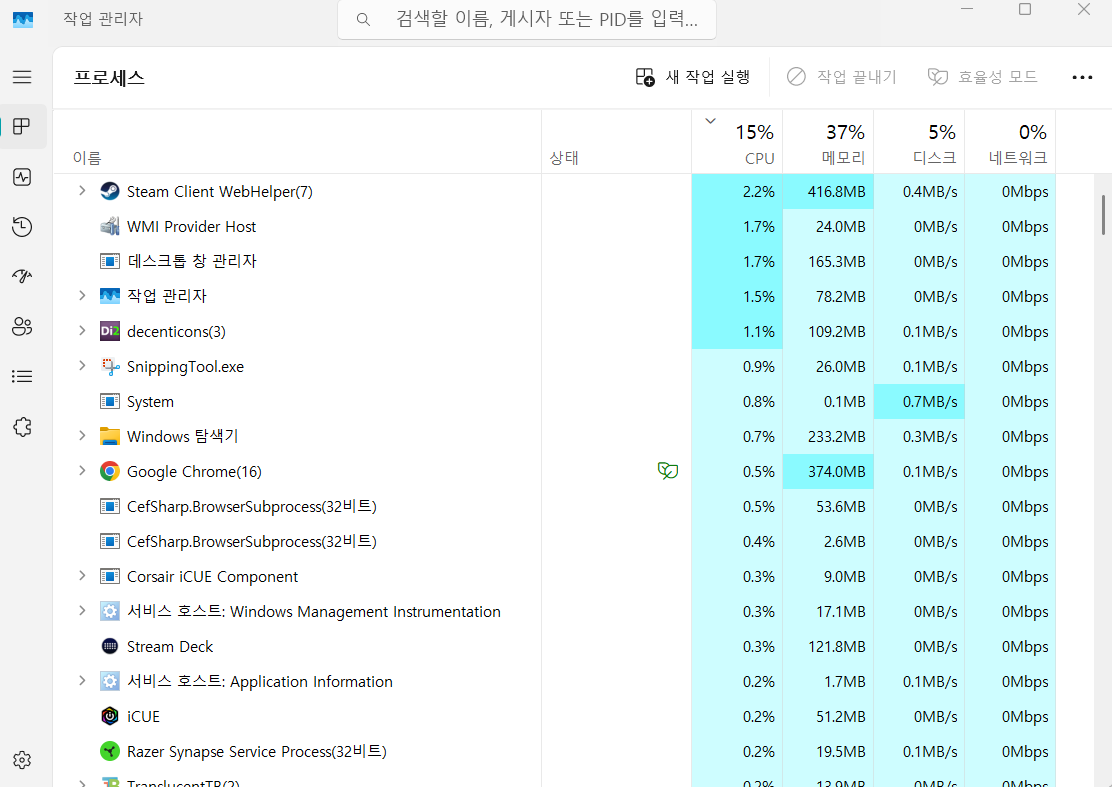Select the first CefSharp.BrowserSubprocess row (53.6MB)
Image resolution: width=1112 pixels, height=787 pixels.
(555, 506)
